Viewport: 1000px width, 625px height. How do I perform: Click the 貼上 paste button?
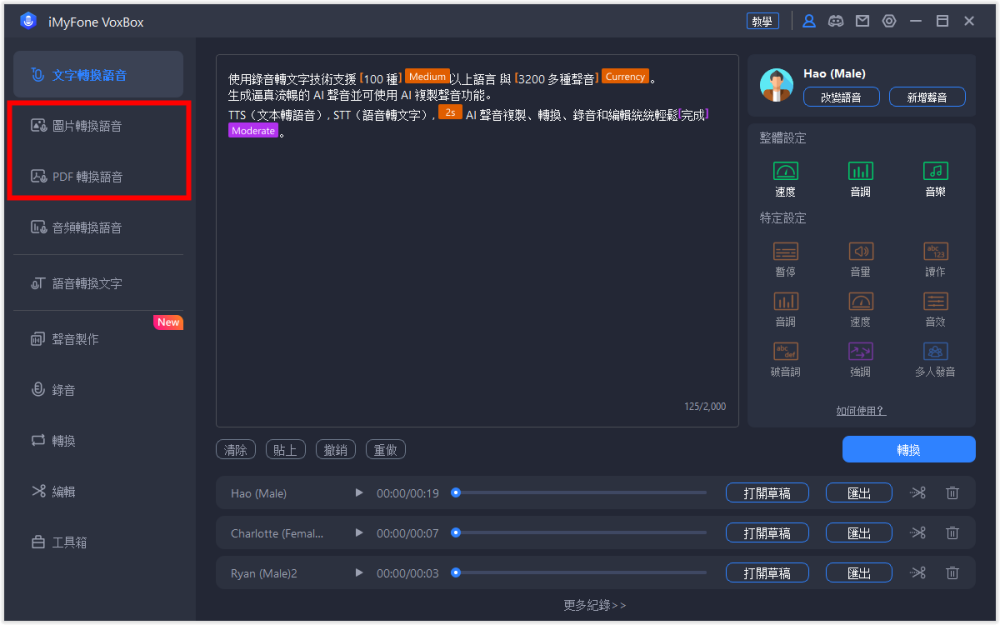285,450
